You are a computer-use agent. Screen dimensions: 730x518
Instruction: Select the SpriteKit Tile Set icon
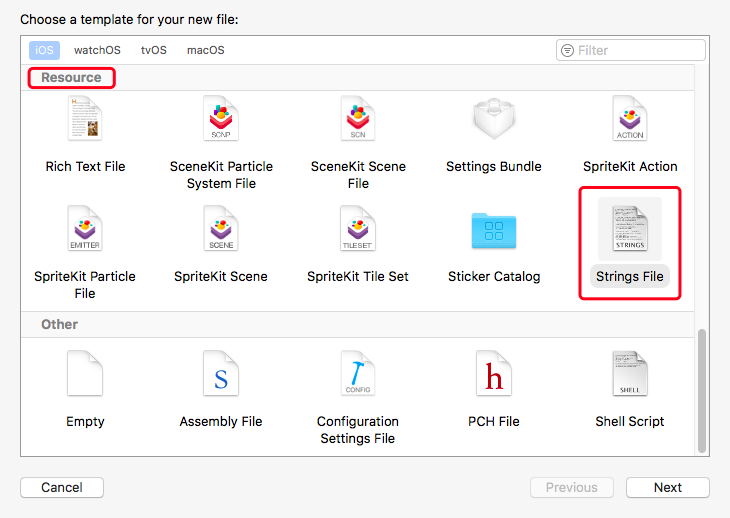(x=358, y=229)
